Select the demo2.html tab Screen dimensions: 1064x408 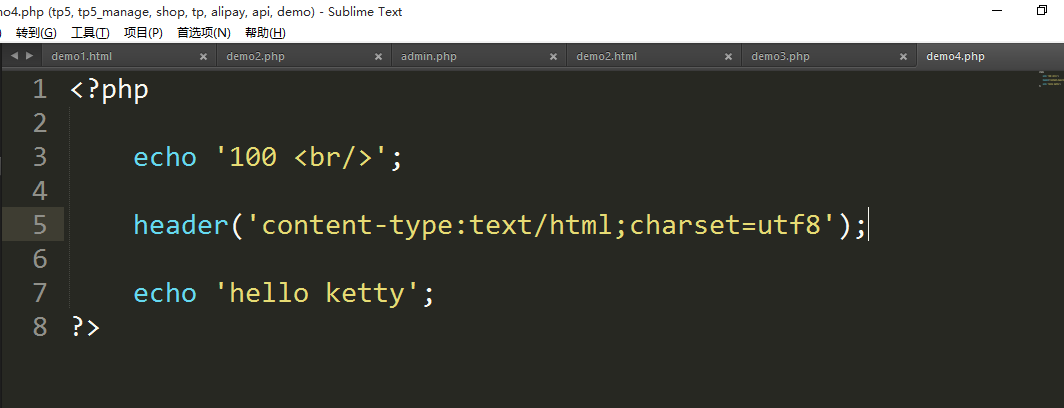(606, 57)
